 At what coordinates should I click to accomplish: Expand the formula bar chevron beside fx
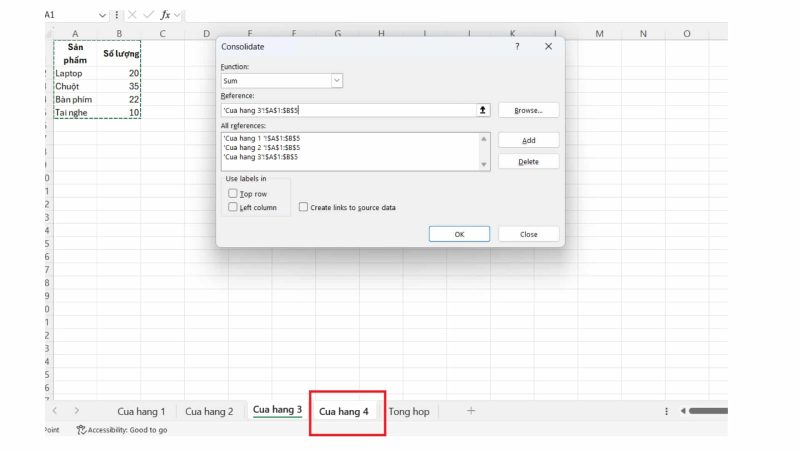[177, 15]
